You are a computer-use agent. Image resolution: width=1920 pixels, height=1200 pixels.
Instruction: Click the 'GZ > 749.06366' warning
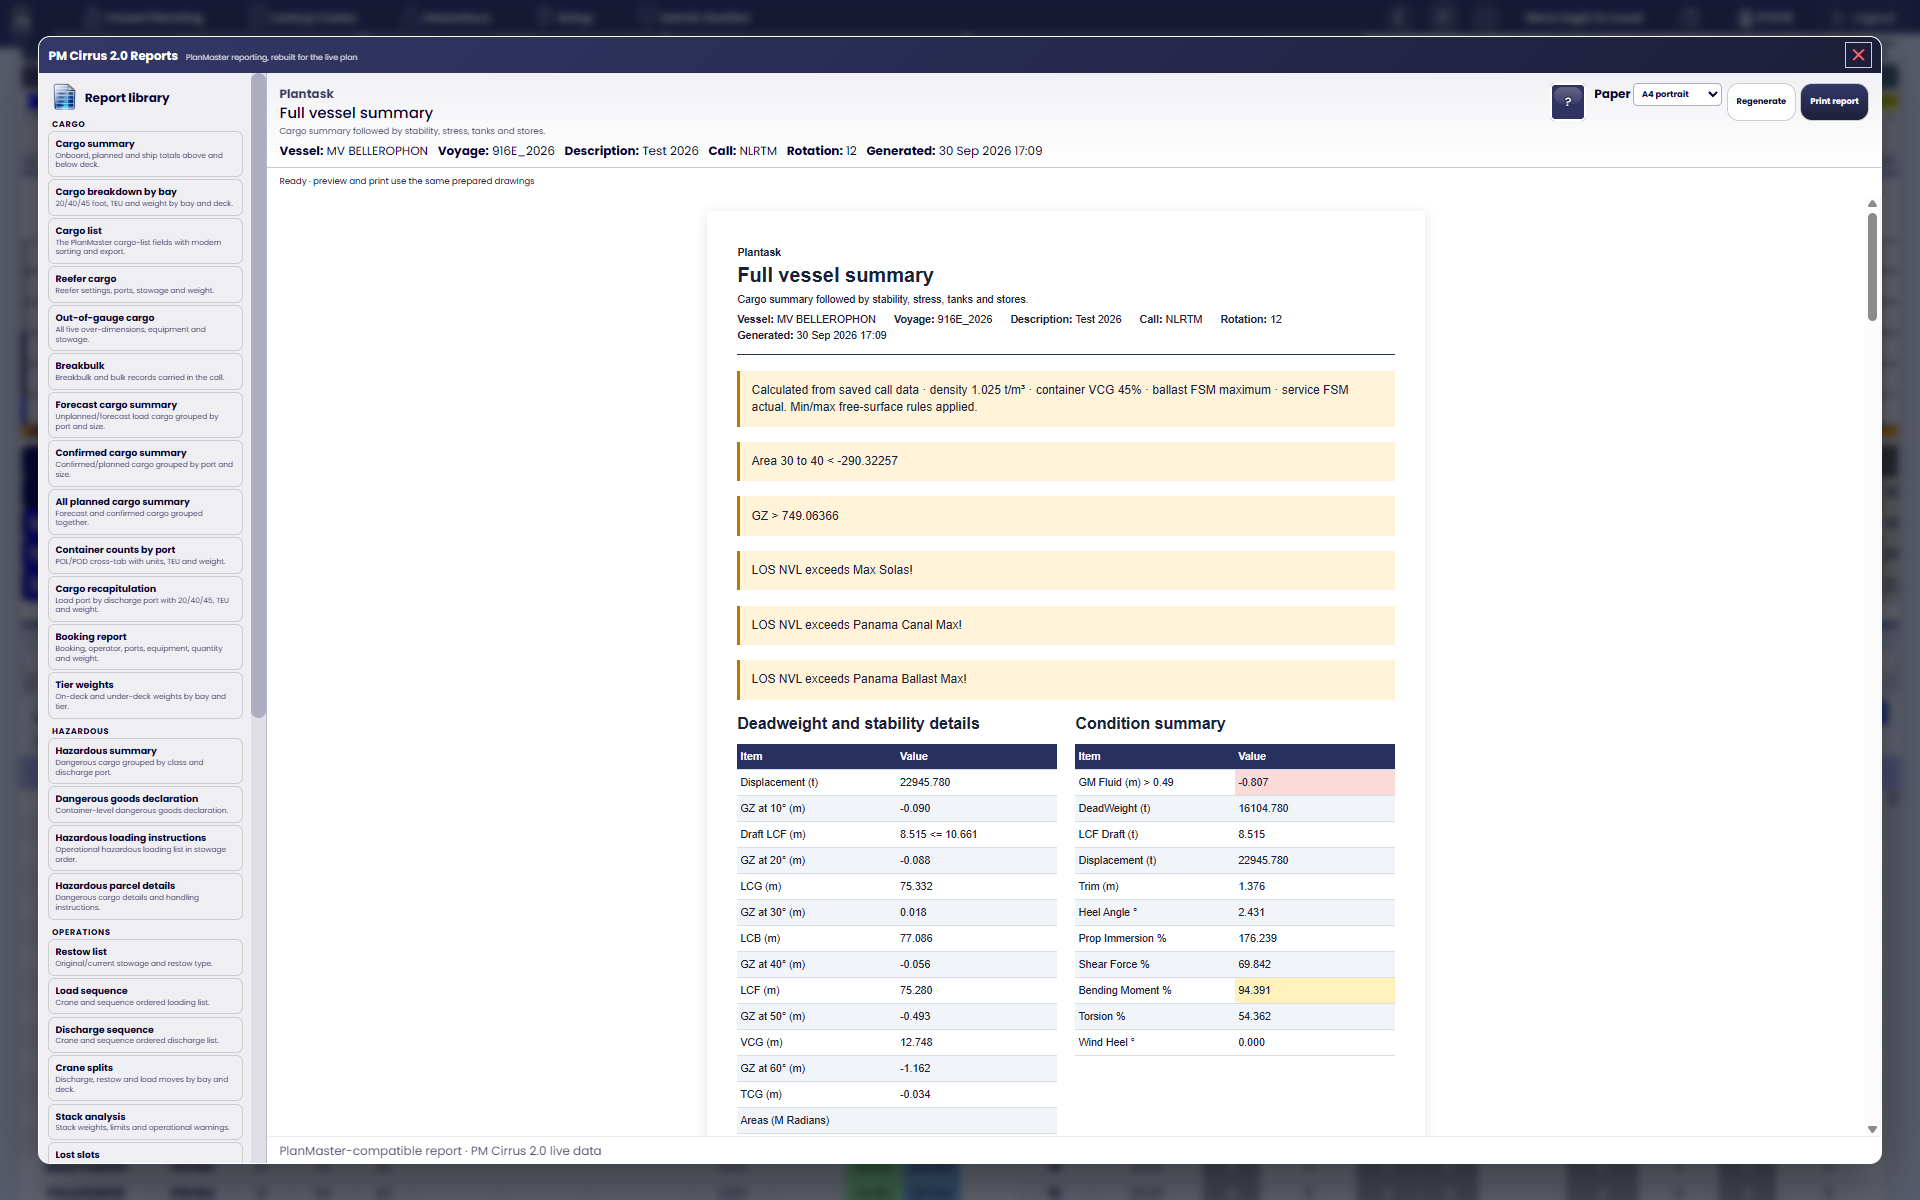[1066, 516]
